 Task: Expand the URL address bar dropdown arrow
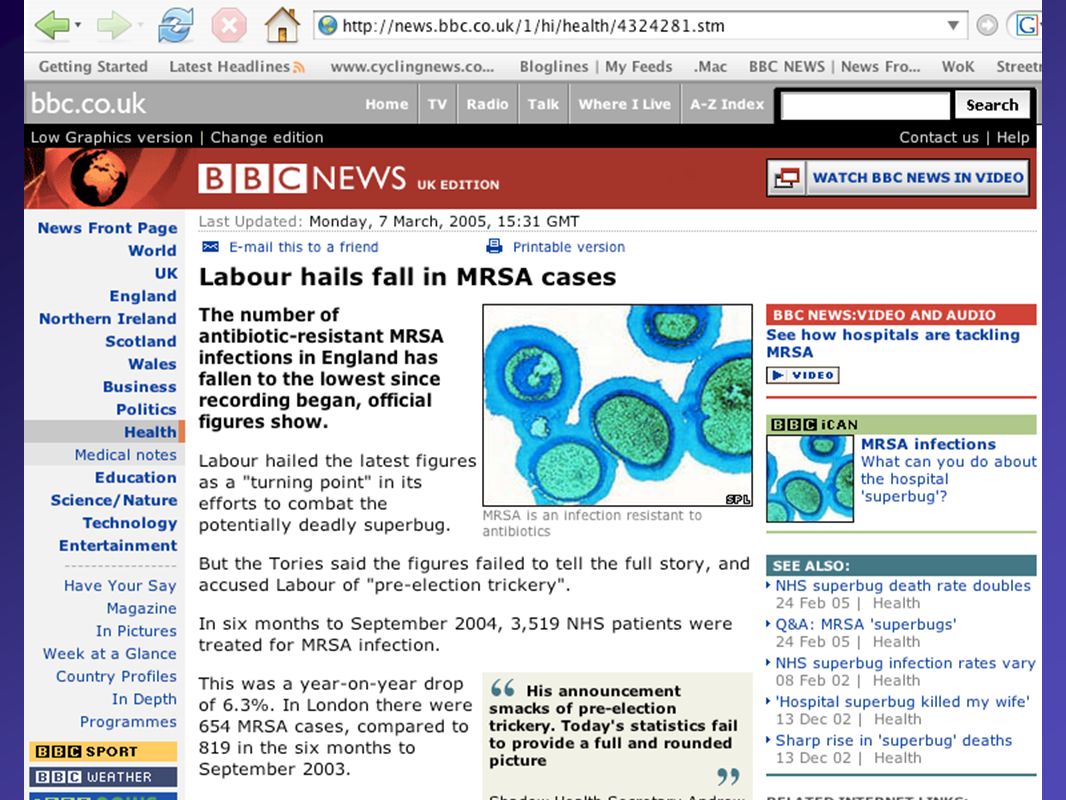tap(953, 26)
